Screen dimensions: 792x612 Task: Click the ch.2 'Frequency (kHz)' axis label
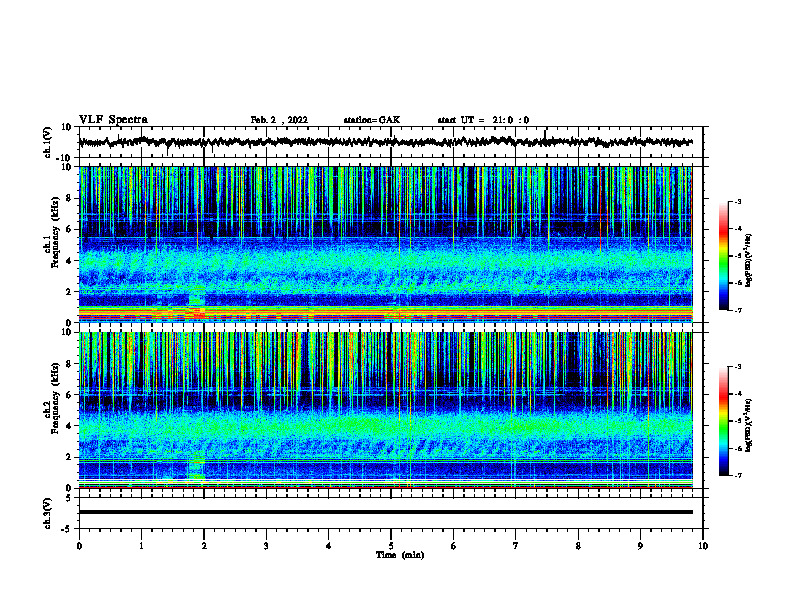click(x=55, y=398)
